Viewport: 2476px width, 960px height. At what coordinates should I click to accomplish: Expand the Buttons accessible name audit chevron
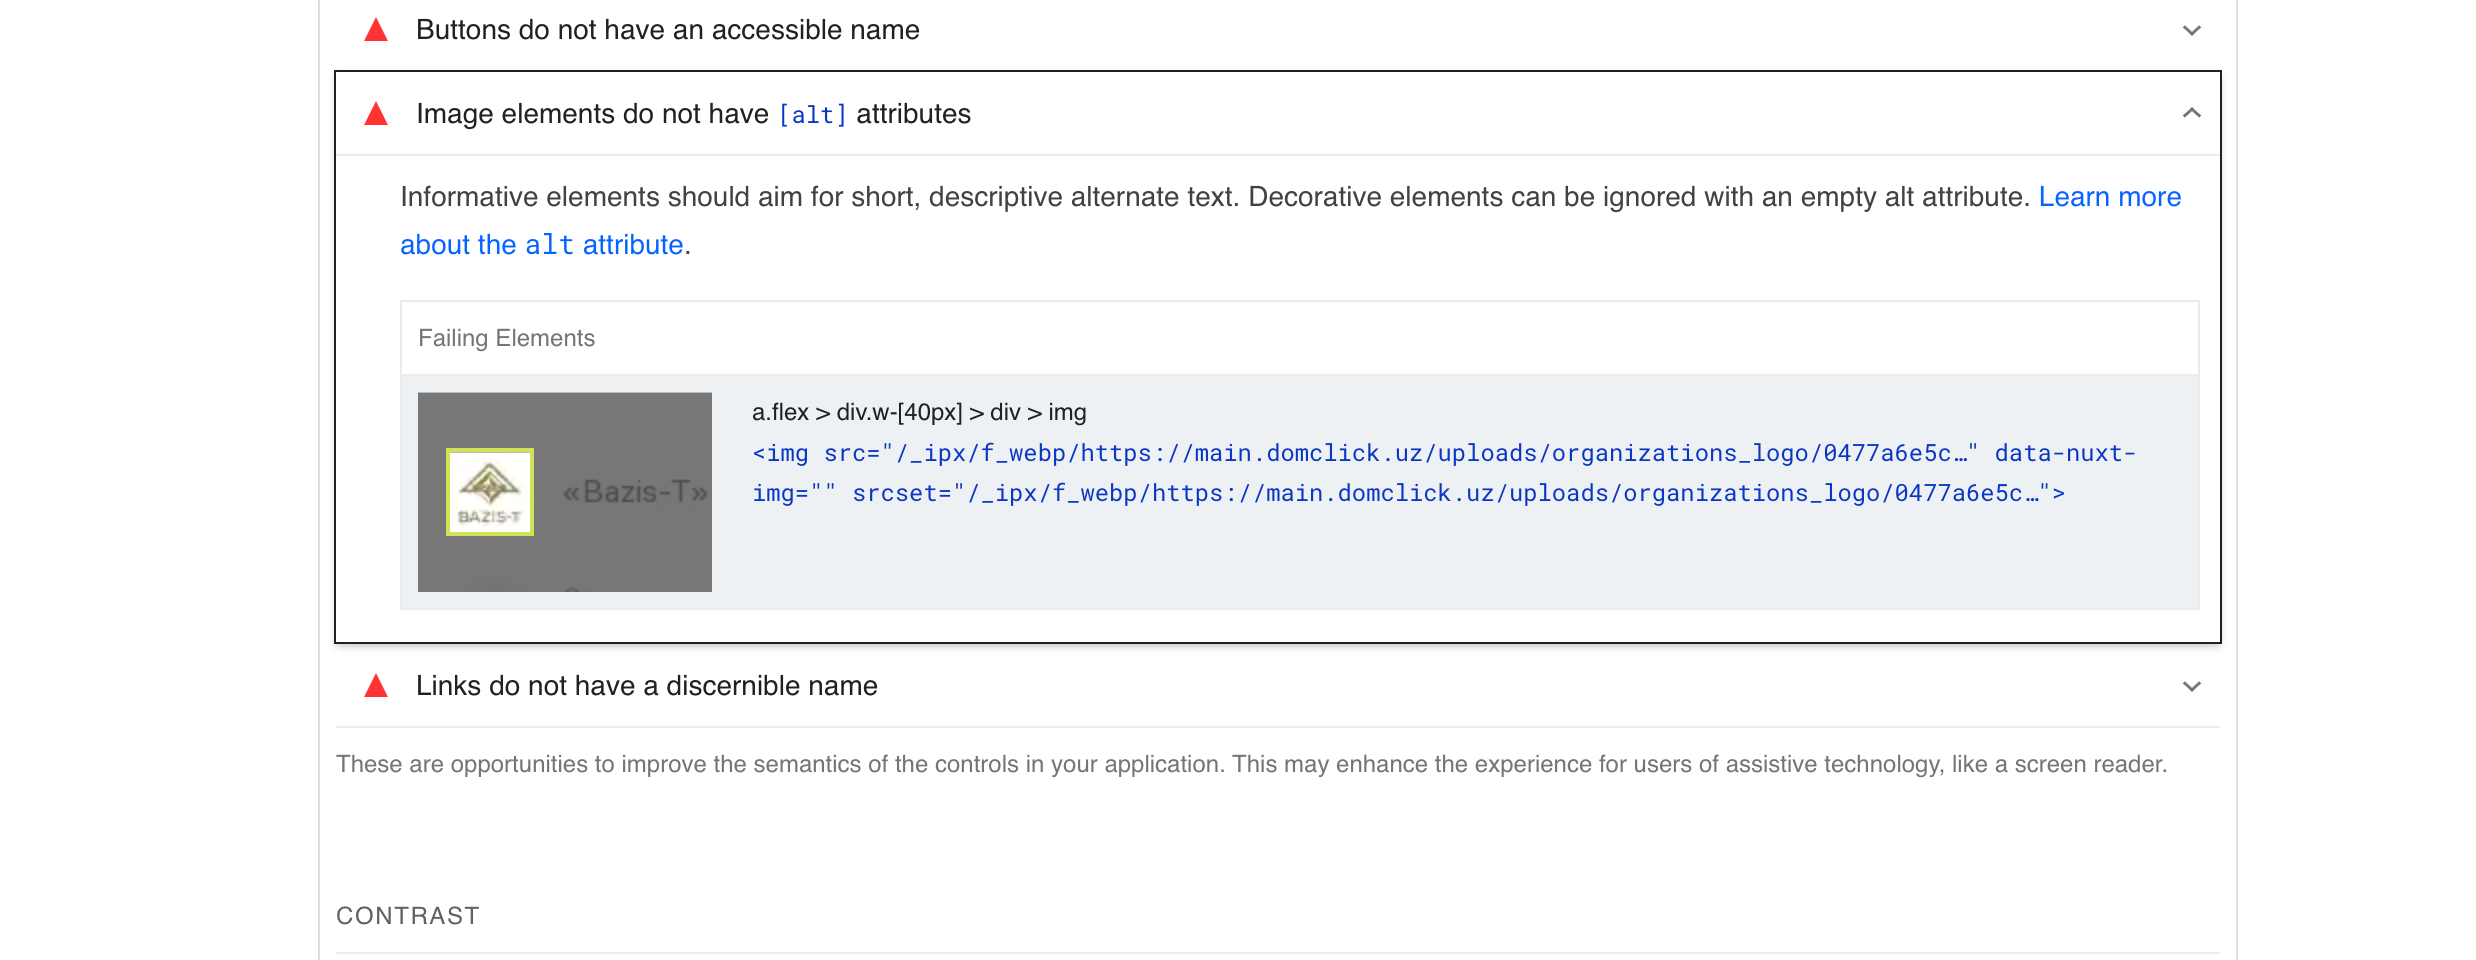[x=2191, y=30]
